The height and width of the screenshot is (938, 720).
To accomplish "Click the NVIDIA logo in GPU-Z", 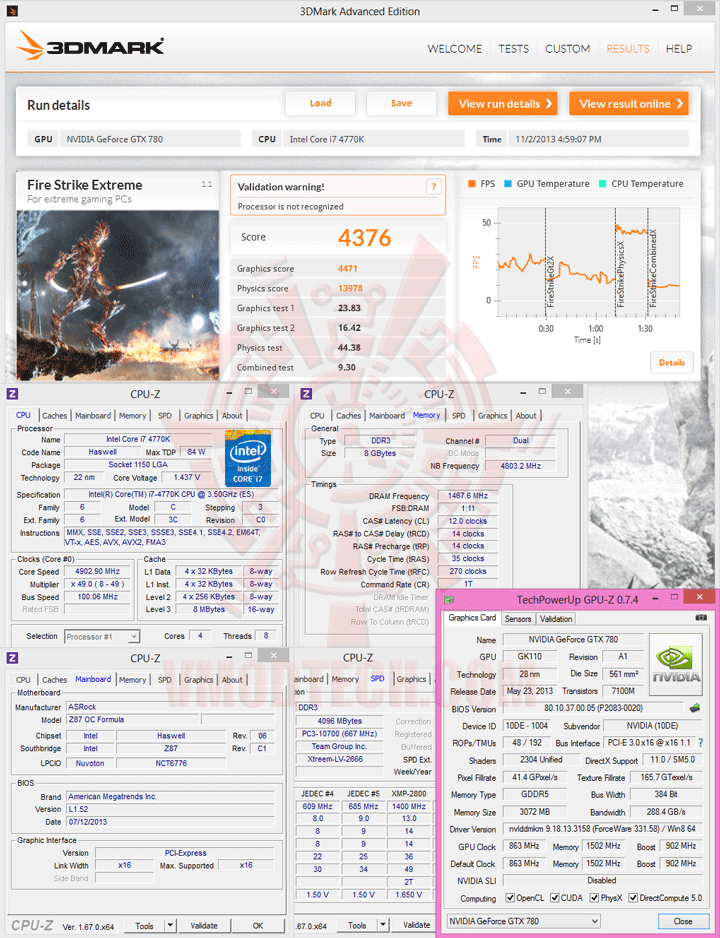I will click(676, 664).
